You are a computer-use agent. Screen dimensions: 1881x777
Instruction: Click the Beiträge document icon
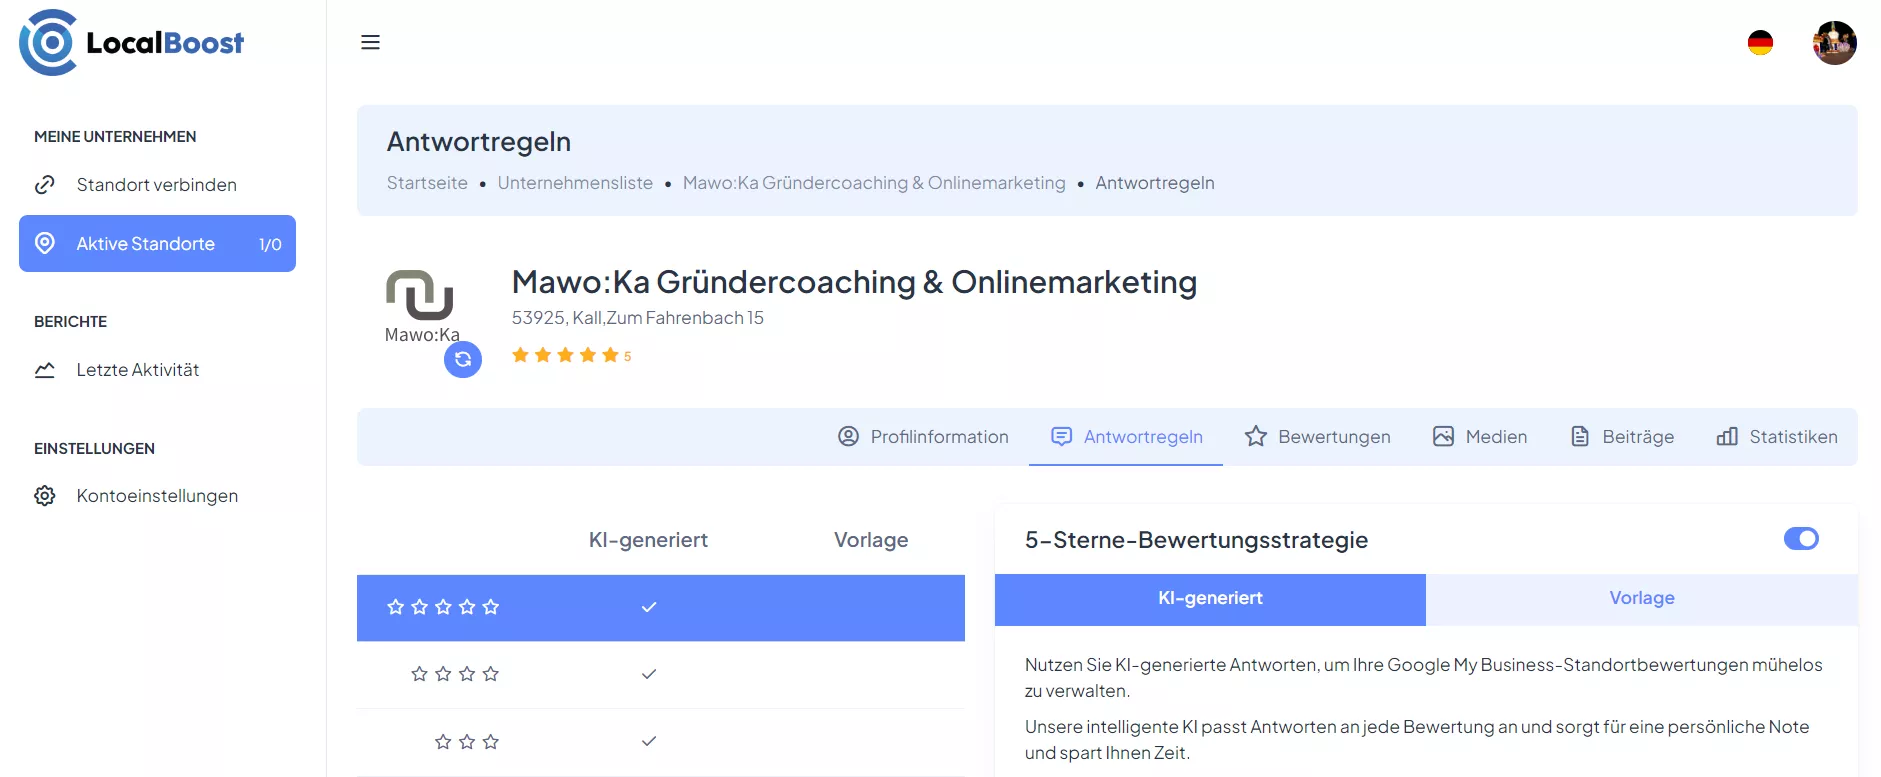1580,436
